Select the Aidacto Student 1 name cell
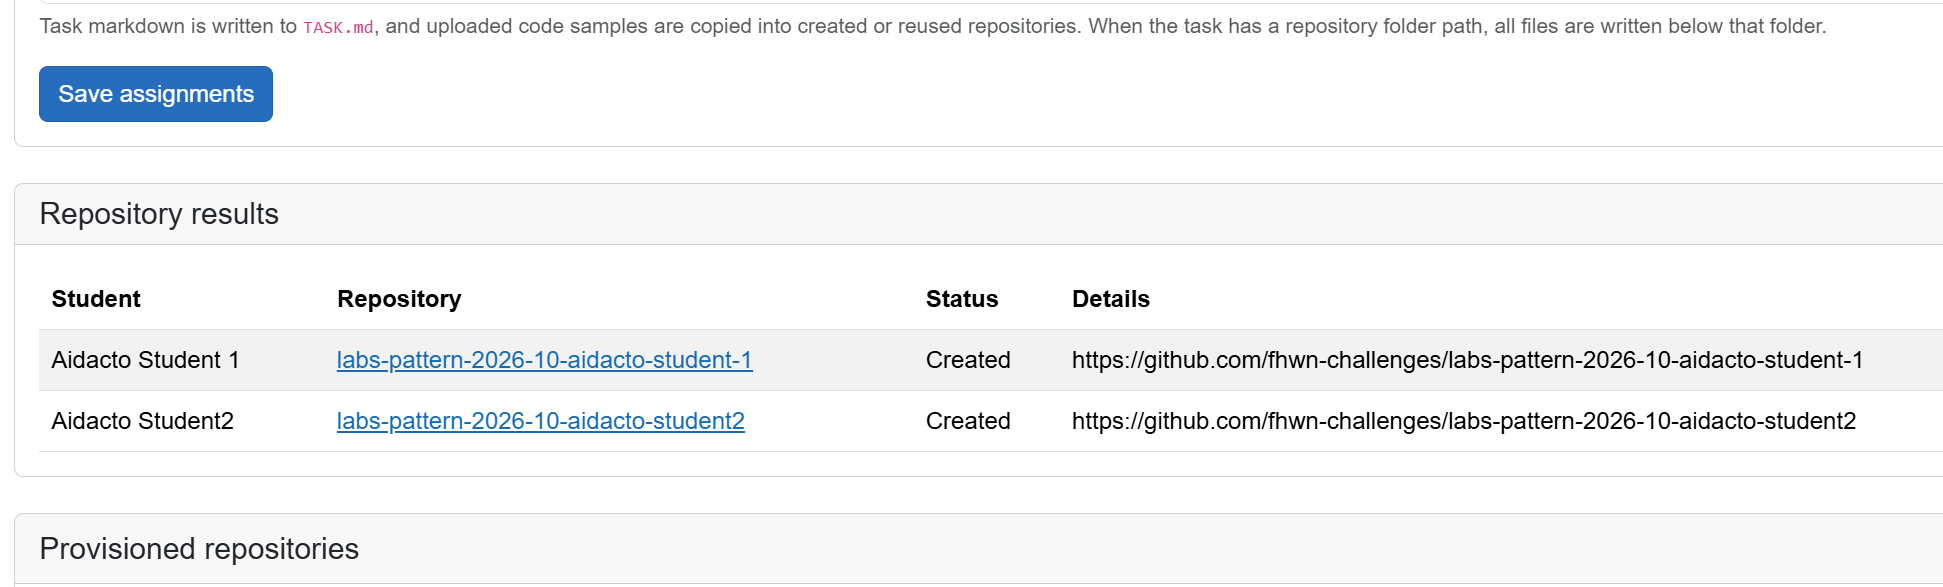The image size is (1943, 587). point(146,360)
